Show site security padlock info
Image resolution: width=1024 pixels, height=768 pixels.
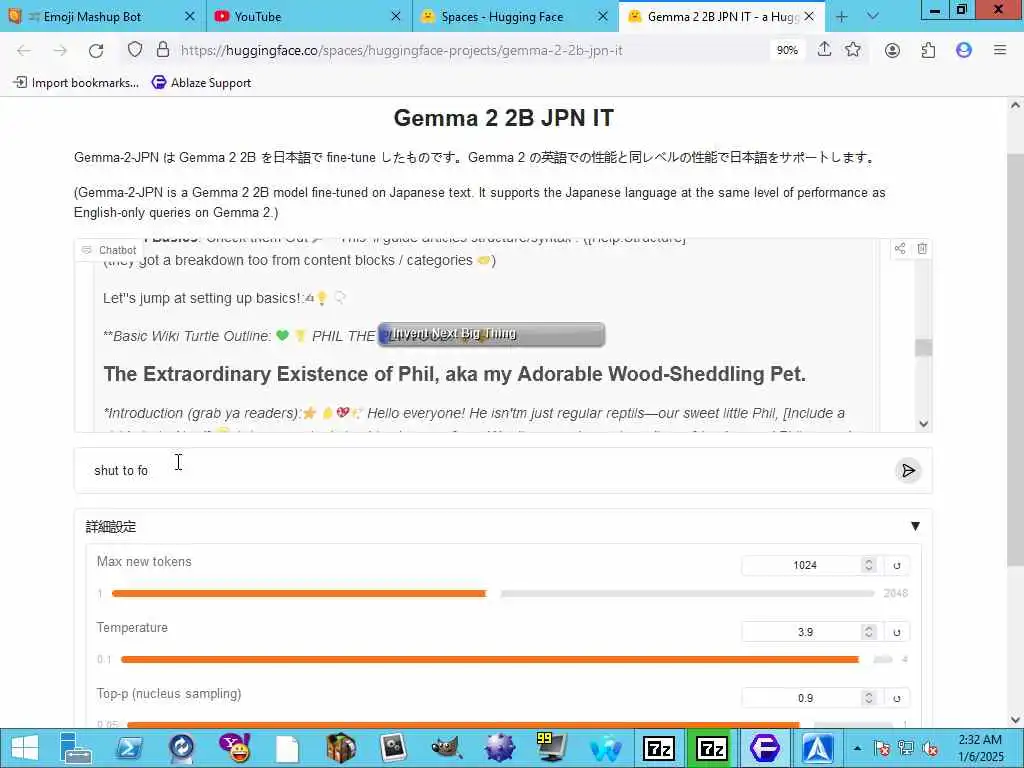click(x=163, y=50)
